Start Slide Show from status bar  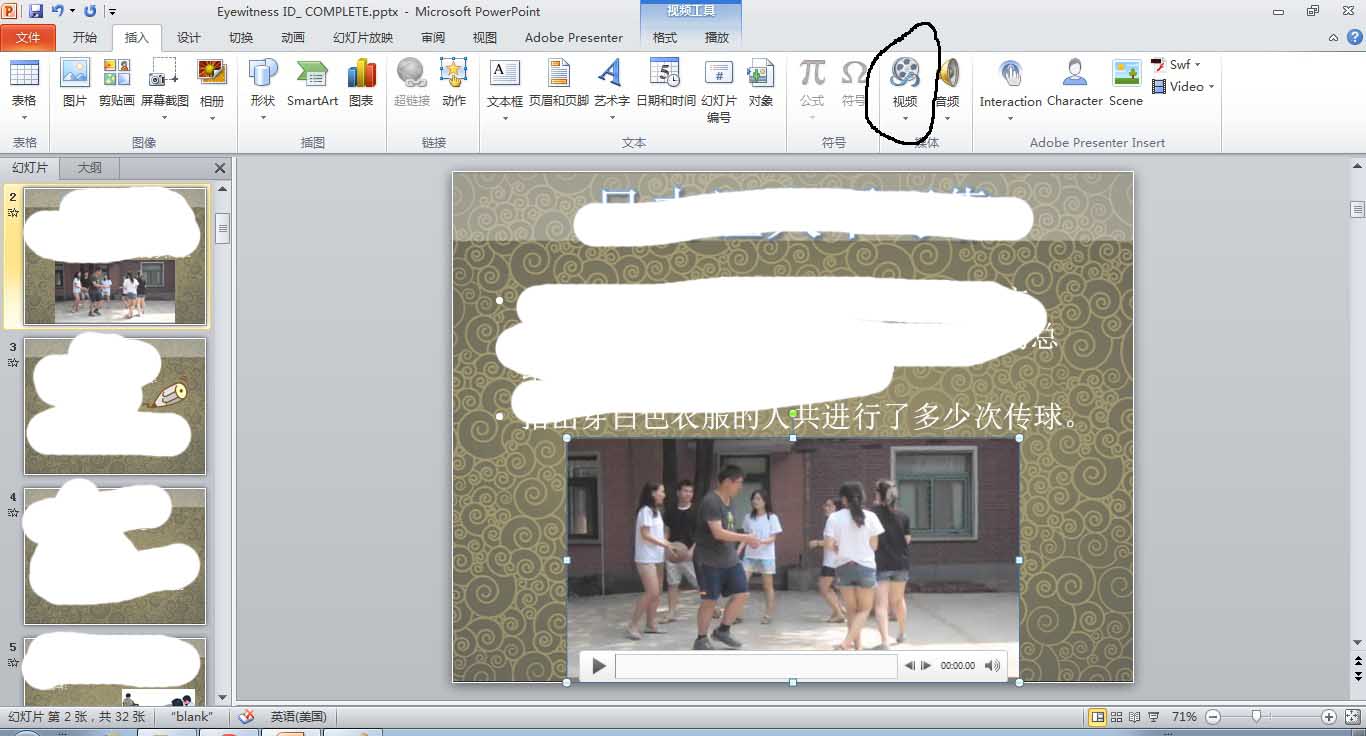point(1154,717)
